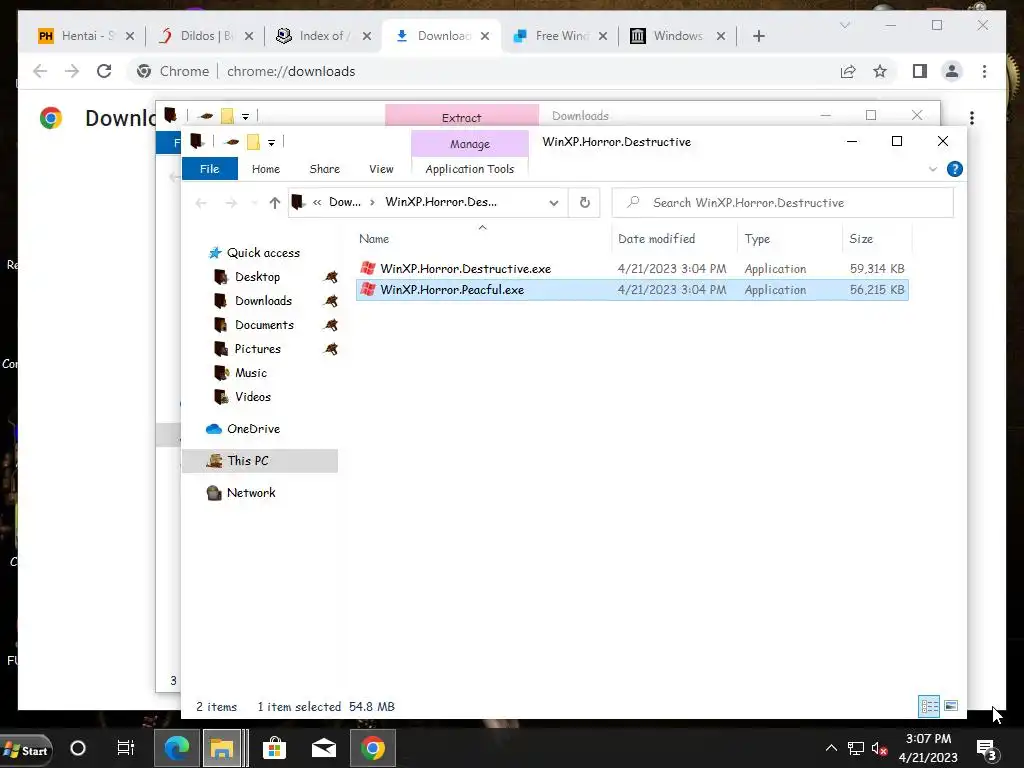Image resolution: width=1024 pixels, height=768 pixels.
Task: Open Chrome three-dot menu
Action: (984, 71)
